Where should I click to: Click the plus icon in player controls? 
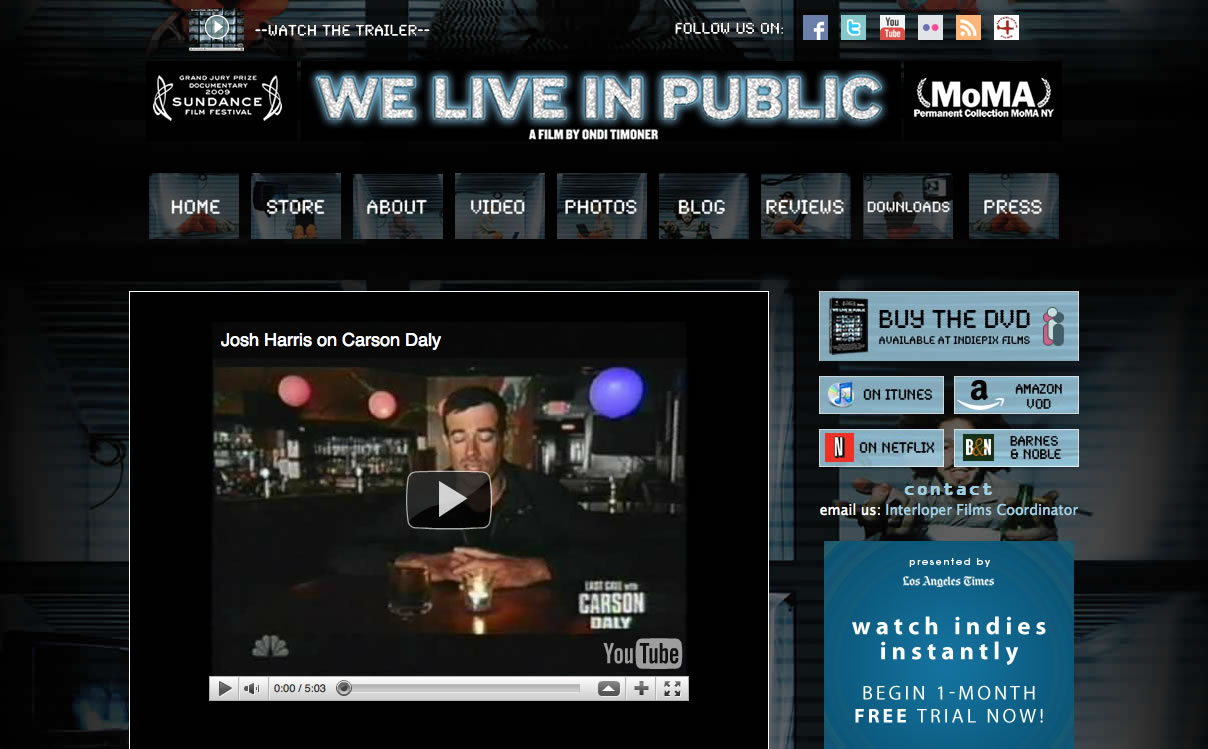point(641,688)
